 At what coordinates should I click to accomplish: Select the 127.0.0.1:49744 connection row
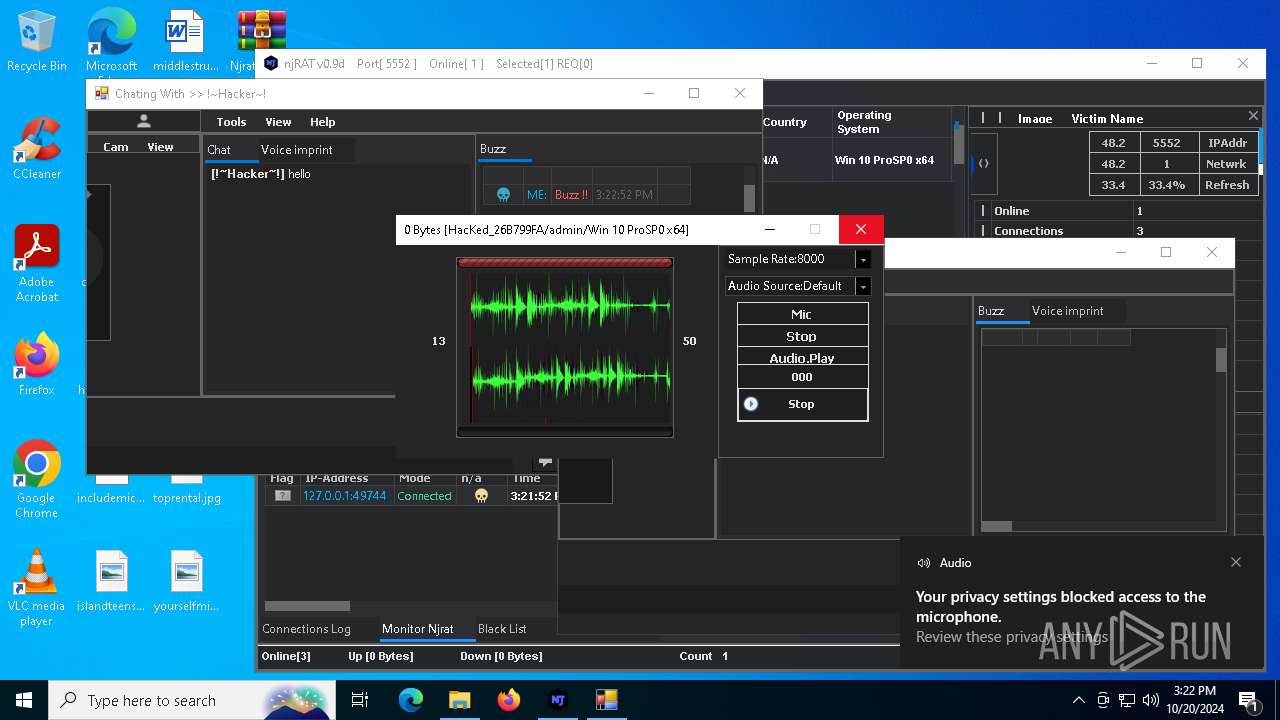[411, 496]
